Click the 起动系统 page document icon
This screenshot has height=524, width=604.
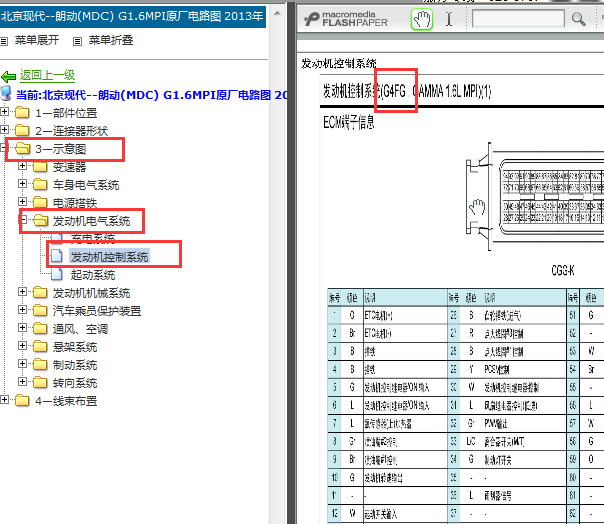tap(57, 274)
